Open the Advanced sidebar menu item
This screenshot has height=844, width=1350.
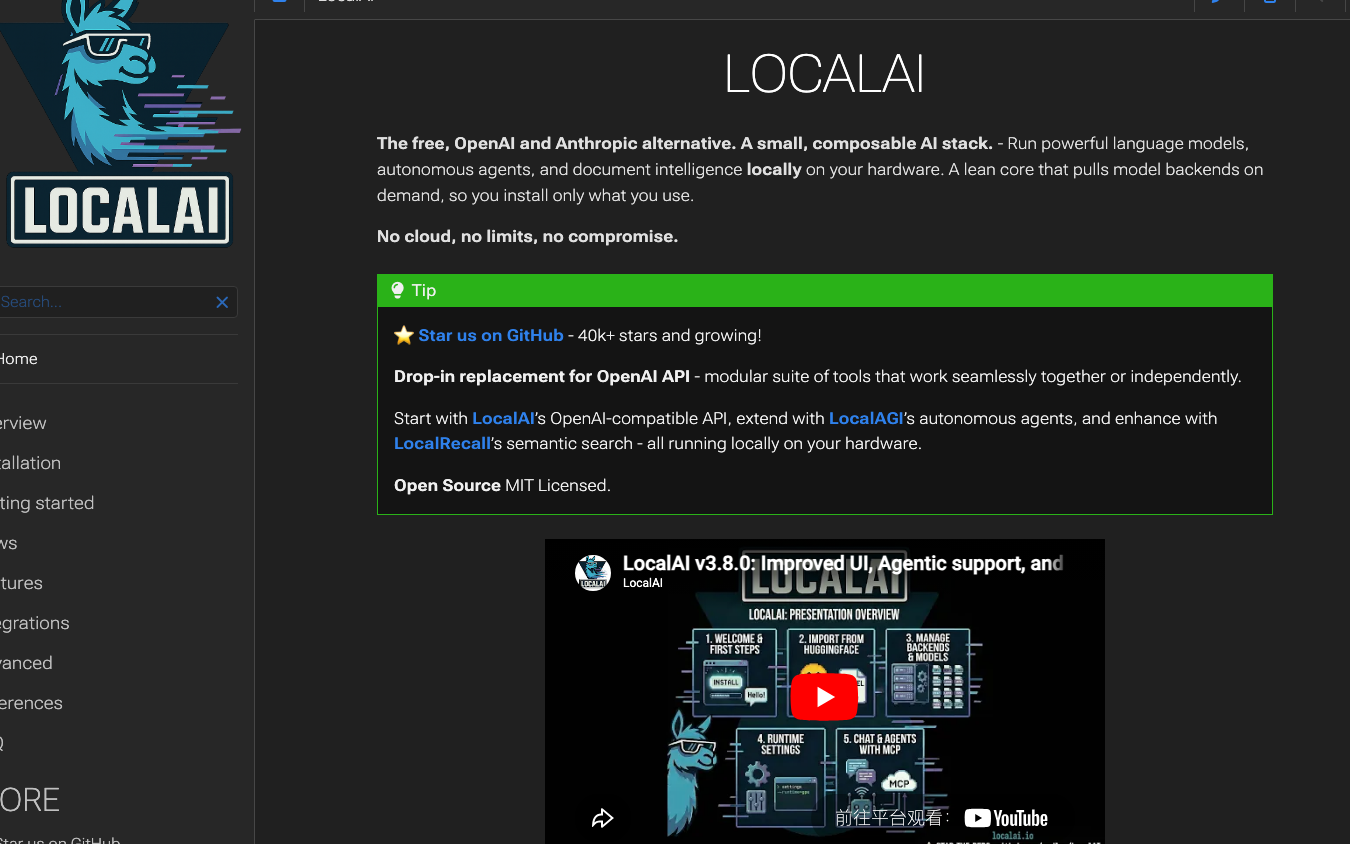[26, 663]
